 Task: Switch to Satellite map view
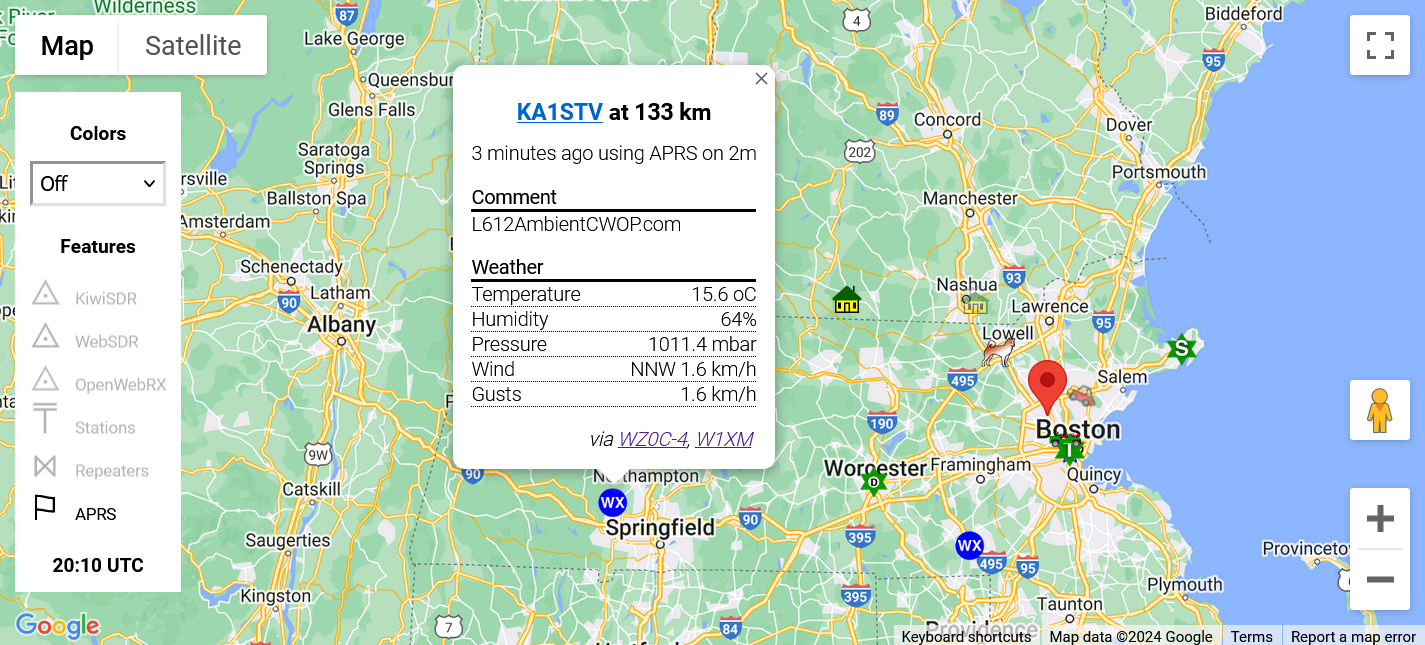[x=193, y=46]
